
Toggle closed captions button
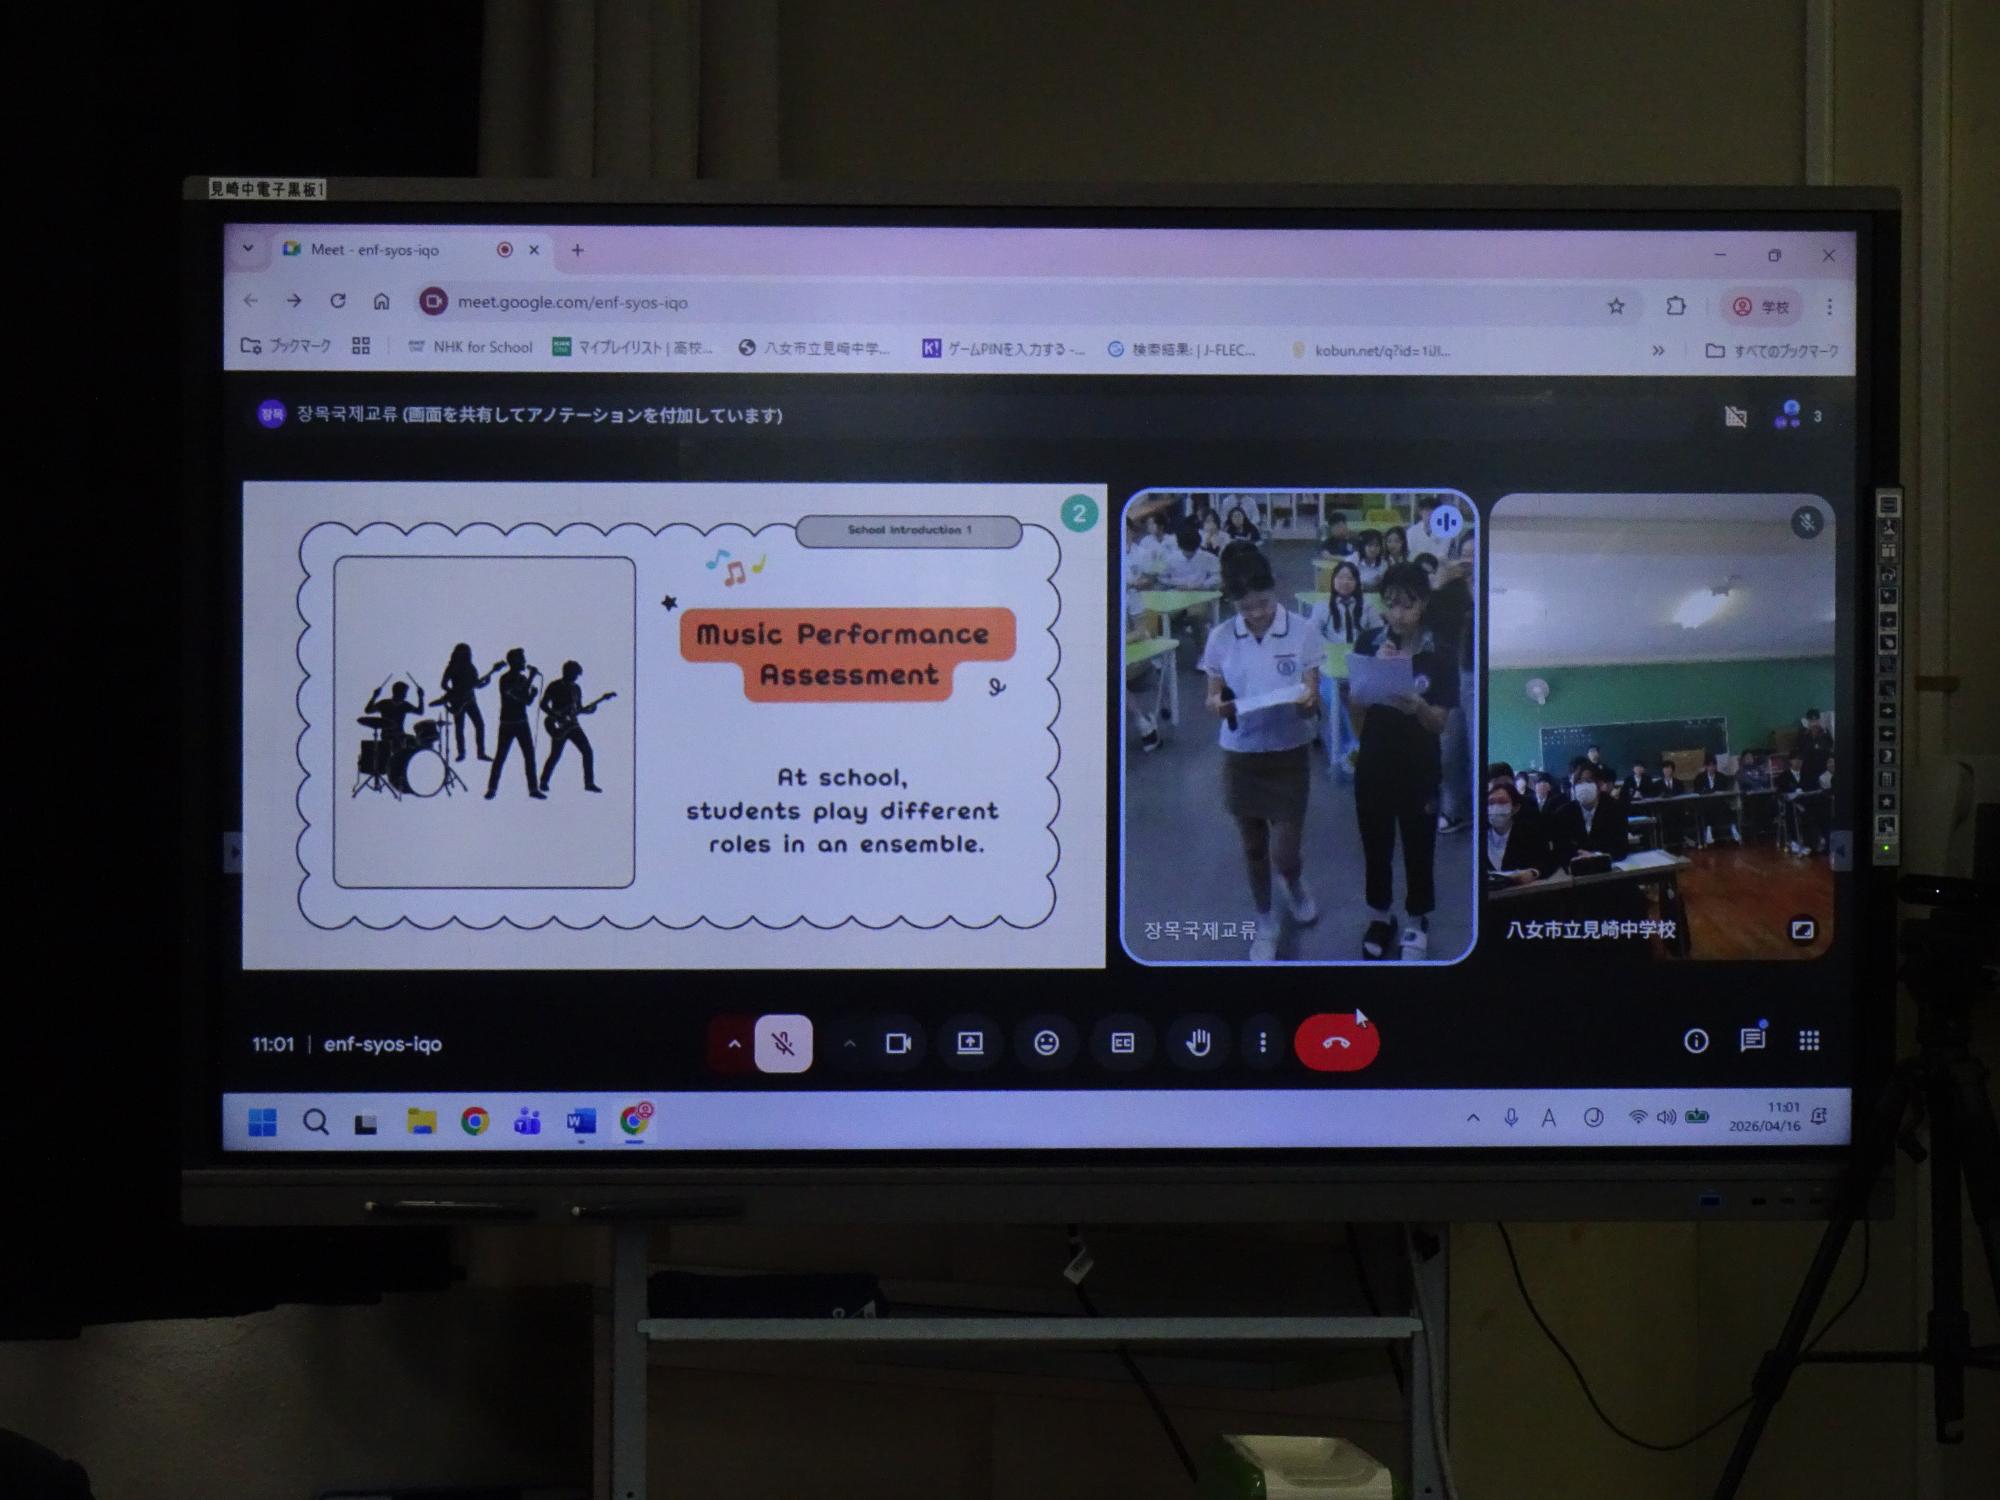tap(1122, 1043)
